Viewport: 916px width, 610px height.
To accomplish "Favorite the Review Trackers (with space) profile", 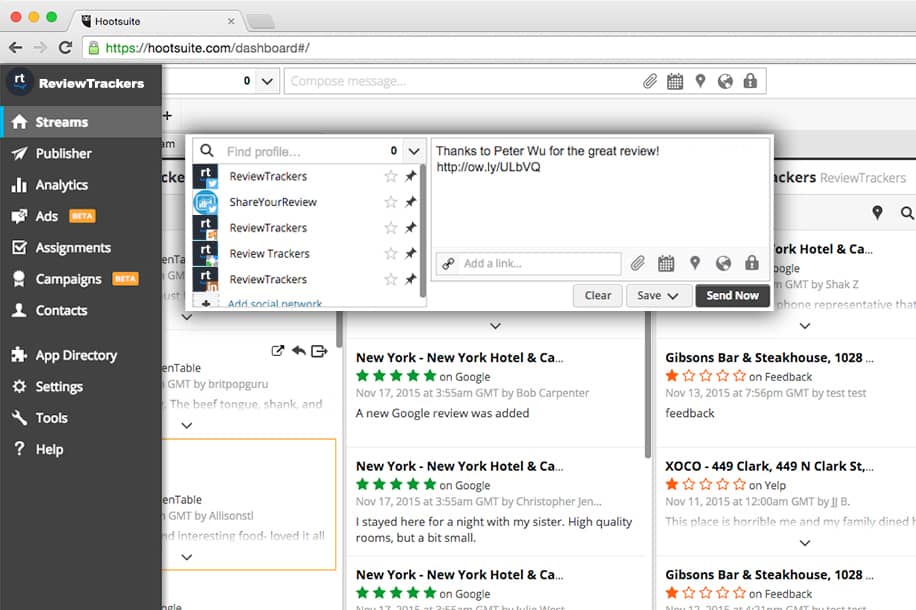I will tap(391, 254).
